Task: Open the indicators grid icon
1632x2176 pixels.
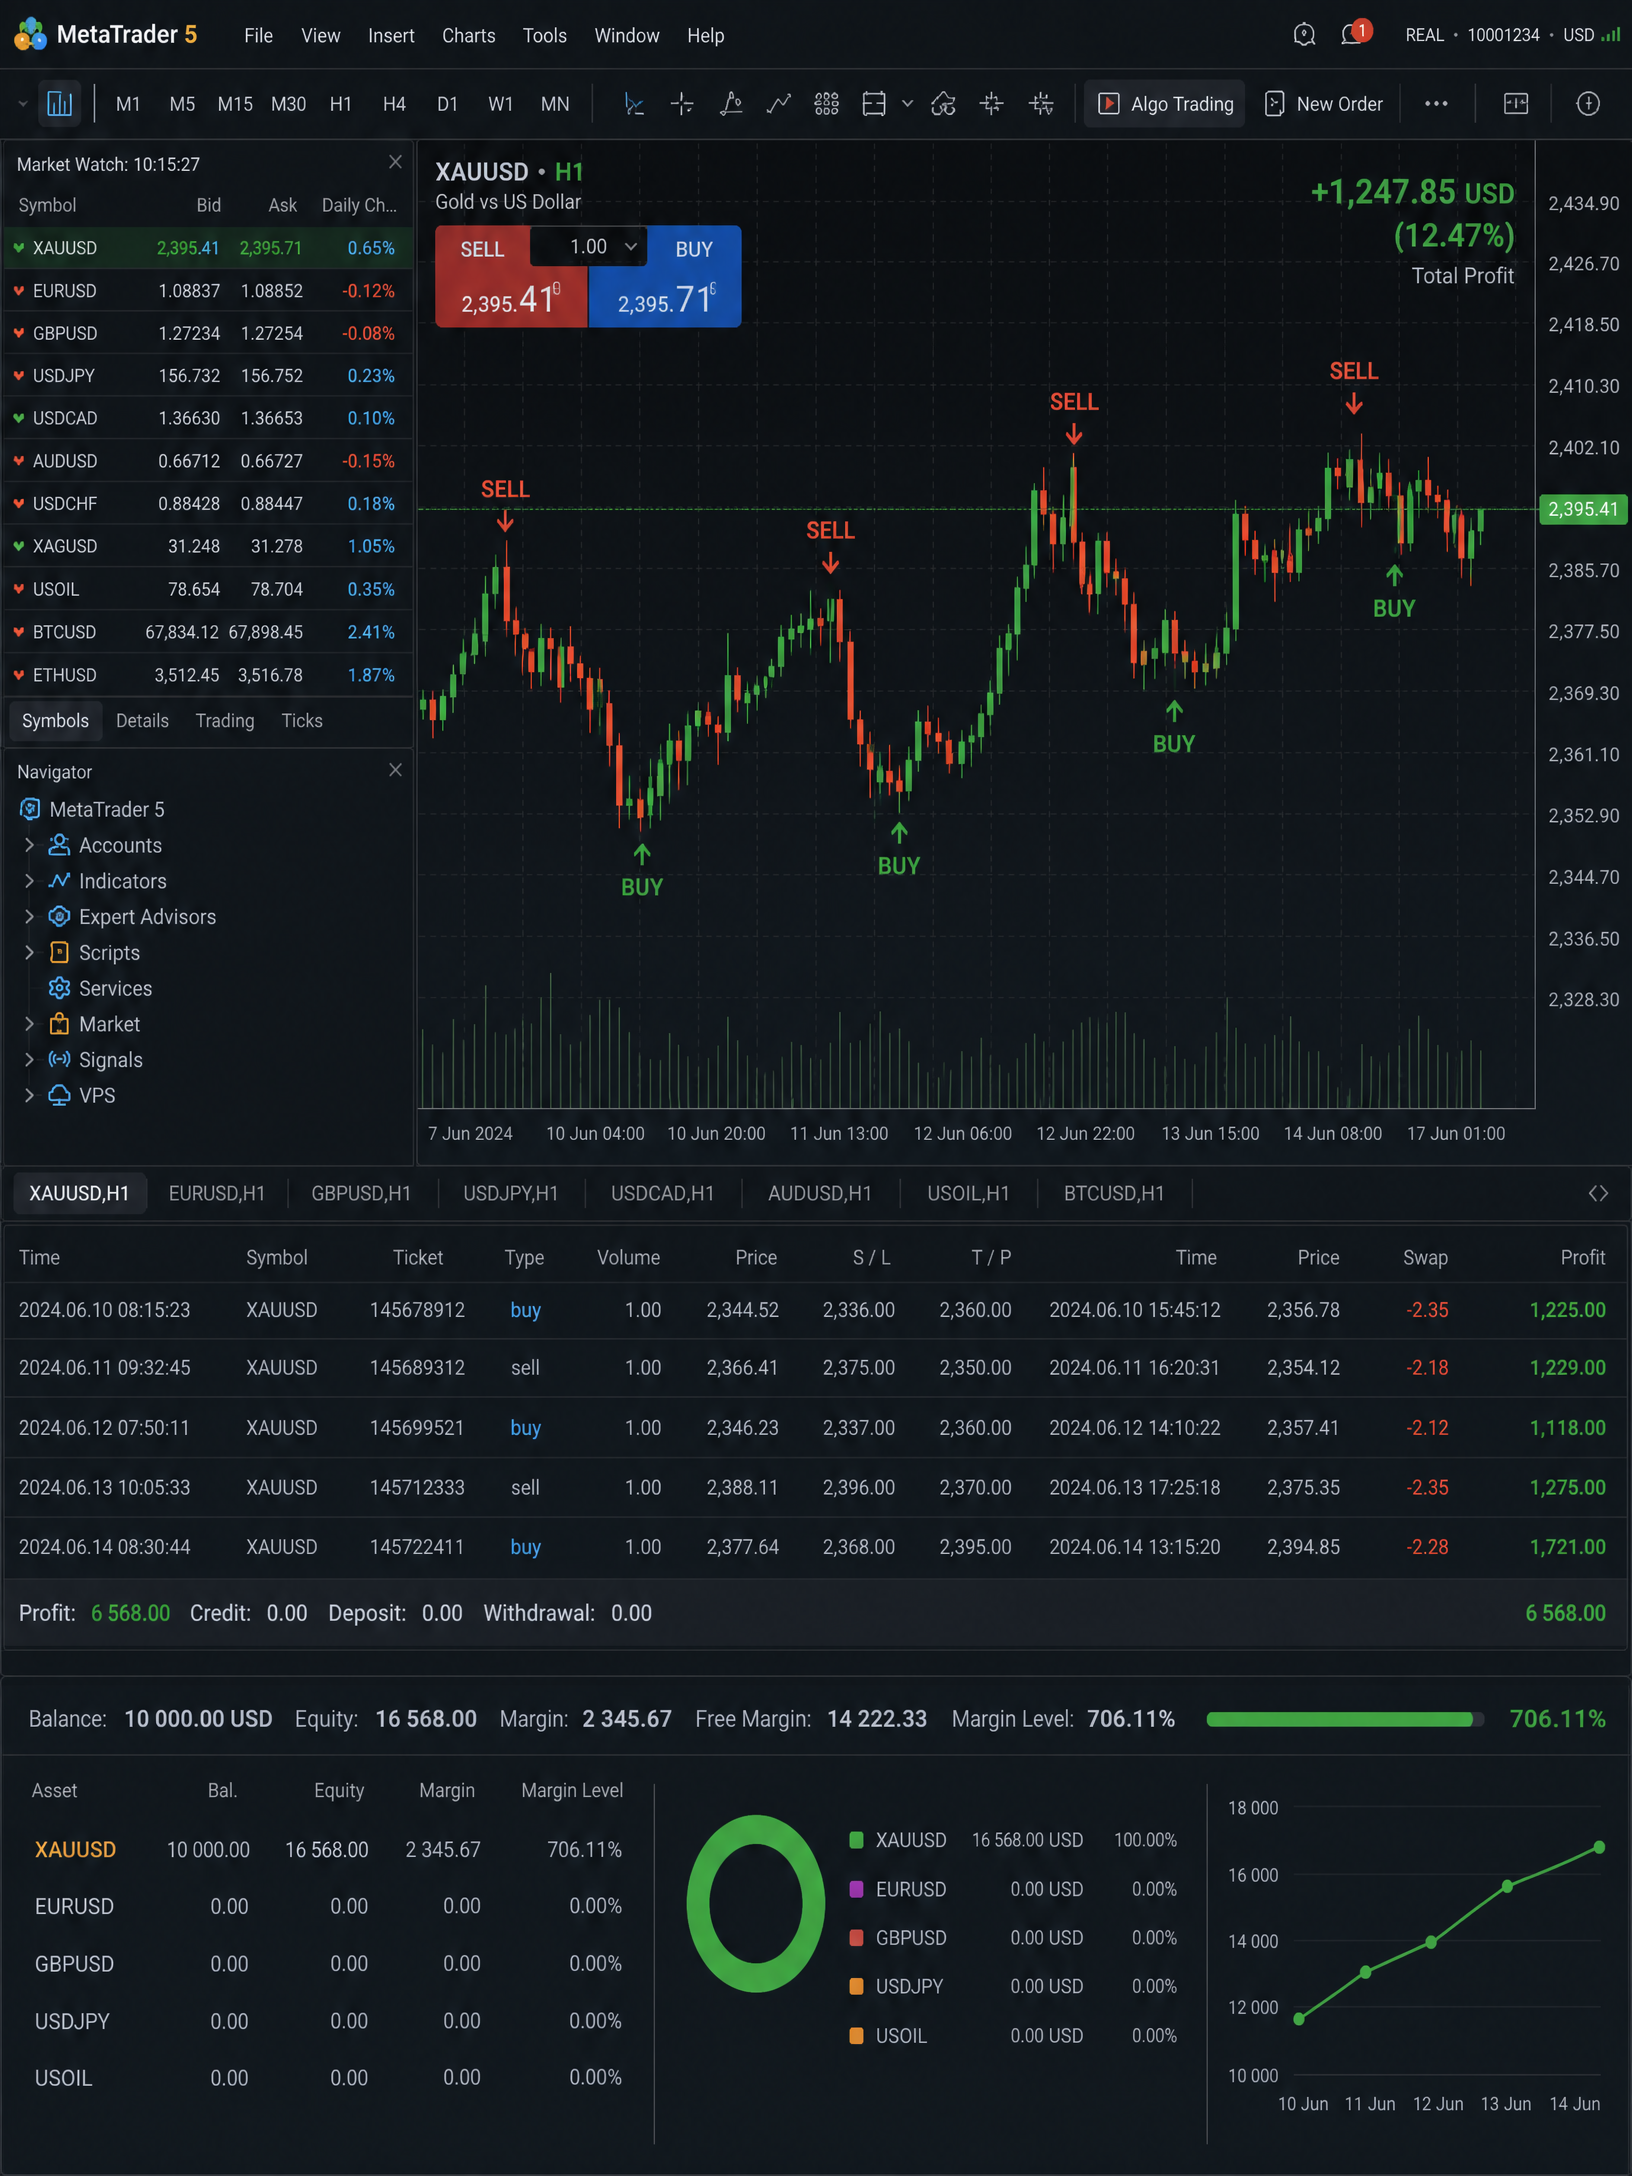Action: [827, 104]
